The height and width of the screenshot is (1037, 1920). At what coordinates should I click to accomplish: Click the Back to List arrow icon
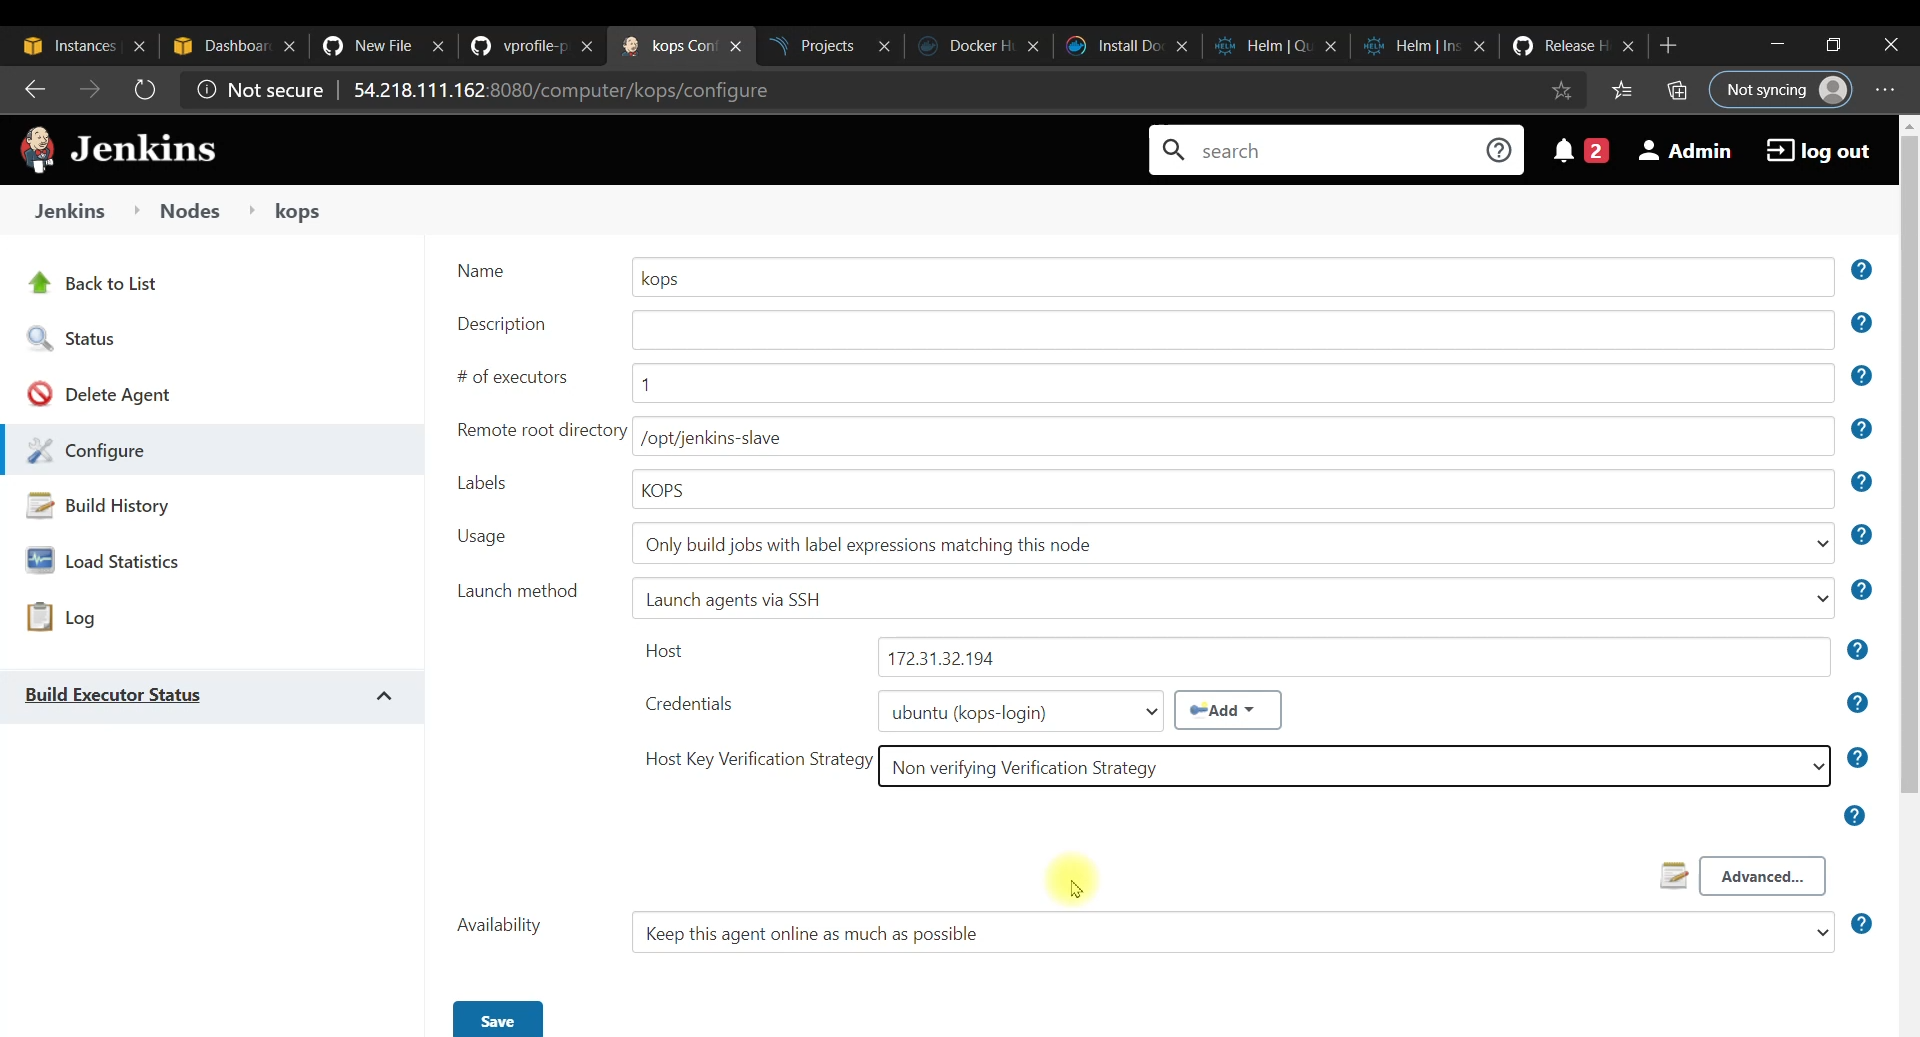tap(40, 283)
